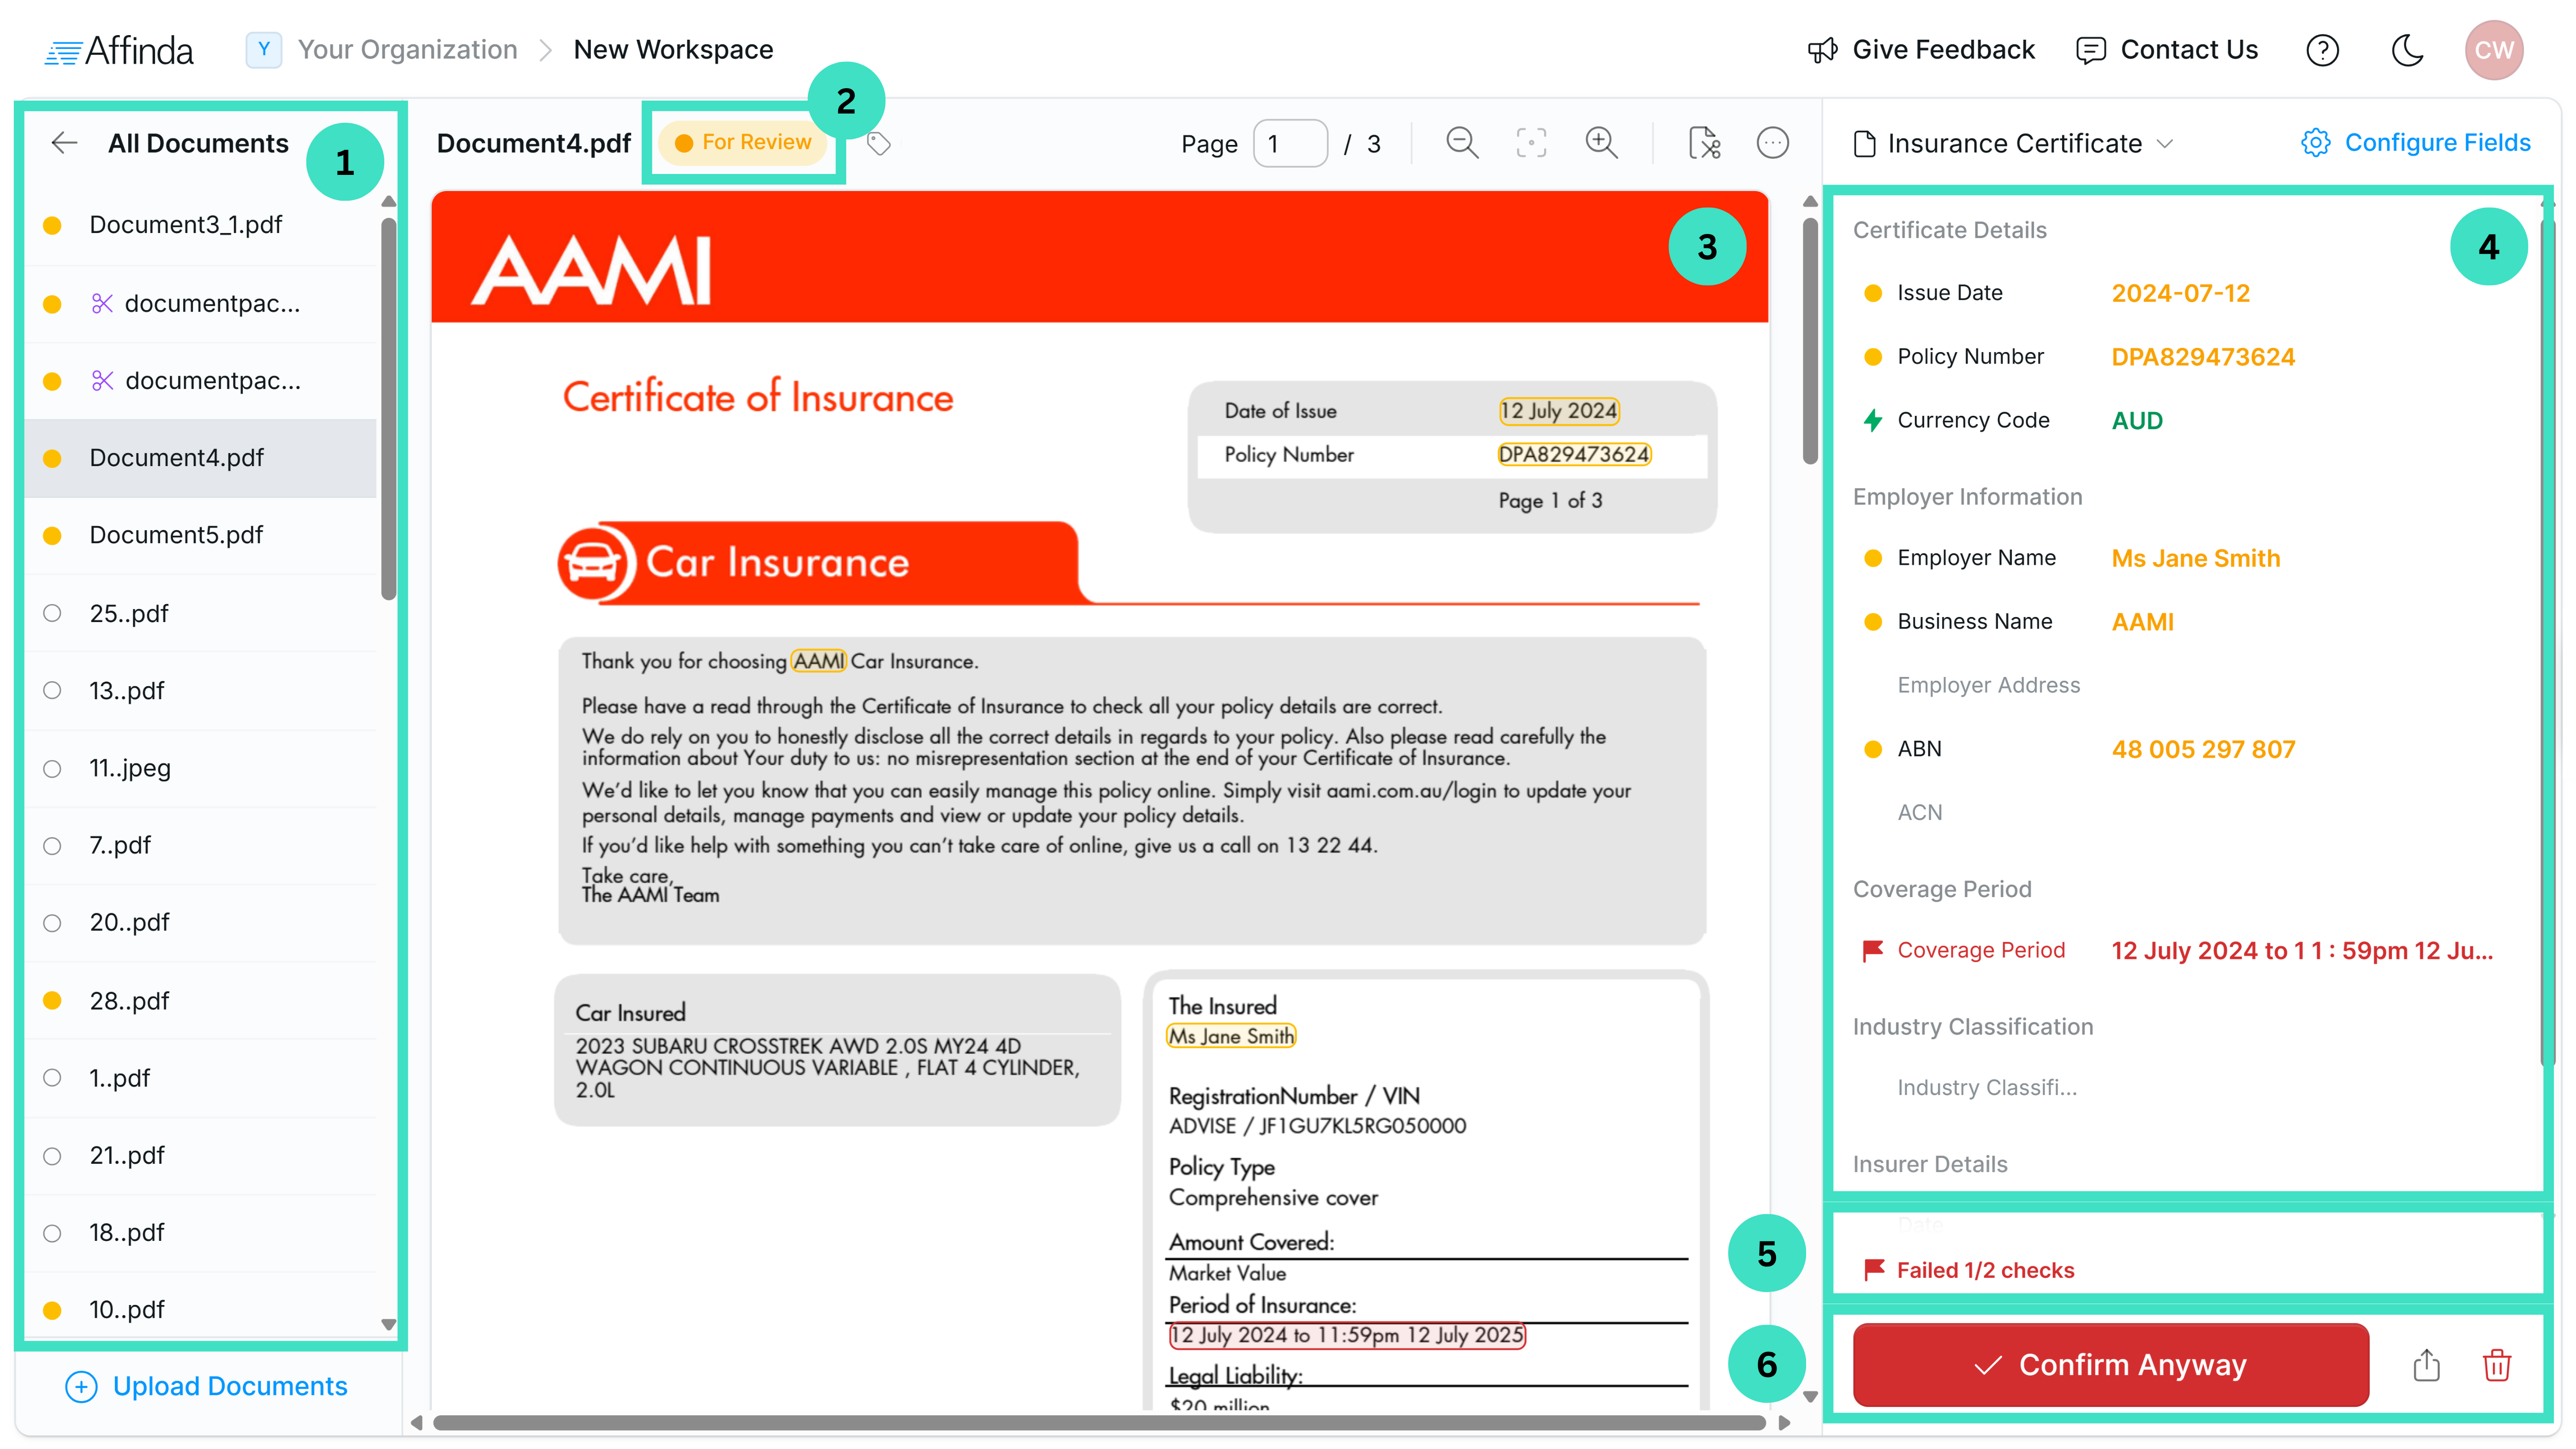Viewport: 2576px width, 1449px height.
Task: Open the more options ellipsis icon
Action: 1772,143
